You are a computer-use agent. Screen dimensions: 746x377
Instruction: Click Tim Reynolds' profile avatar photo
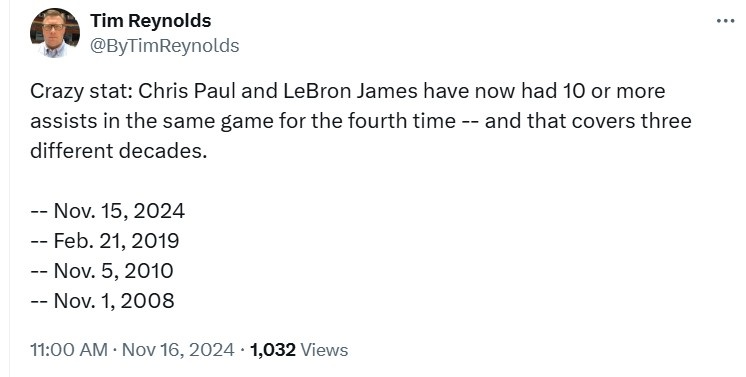pyautogui.click(x=55, y=33)
